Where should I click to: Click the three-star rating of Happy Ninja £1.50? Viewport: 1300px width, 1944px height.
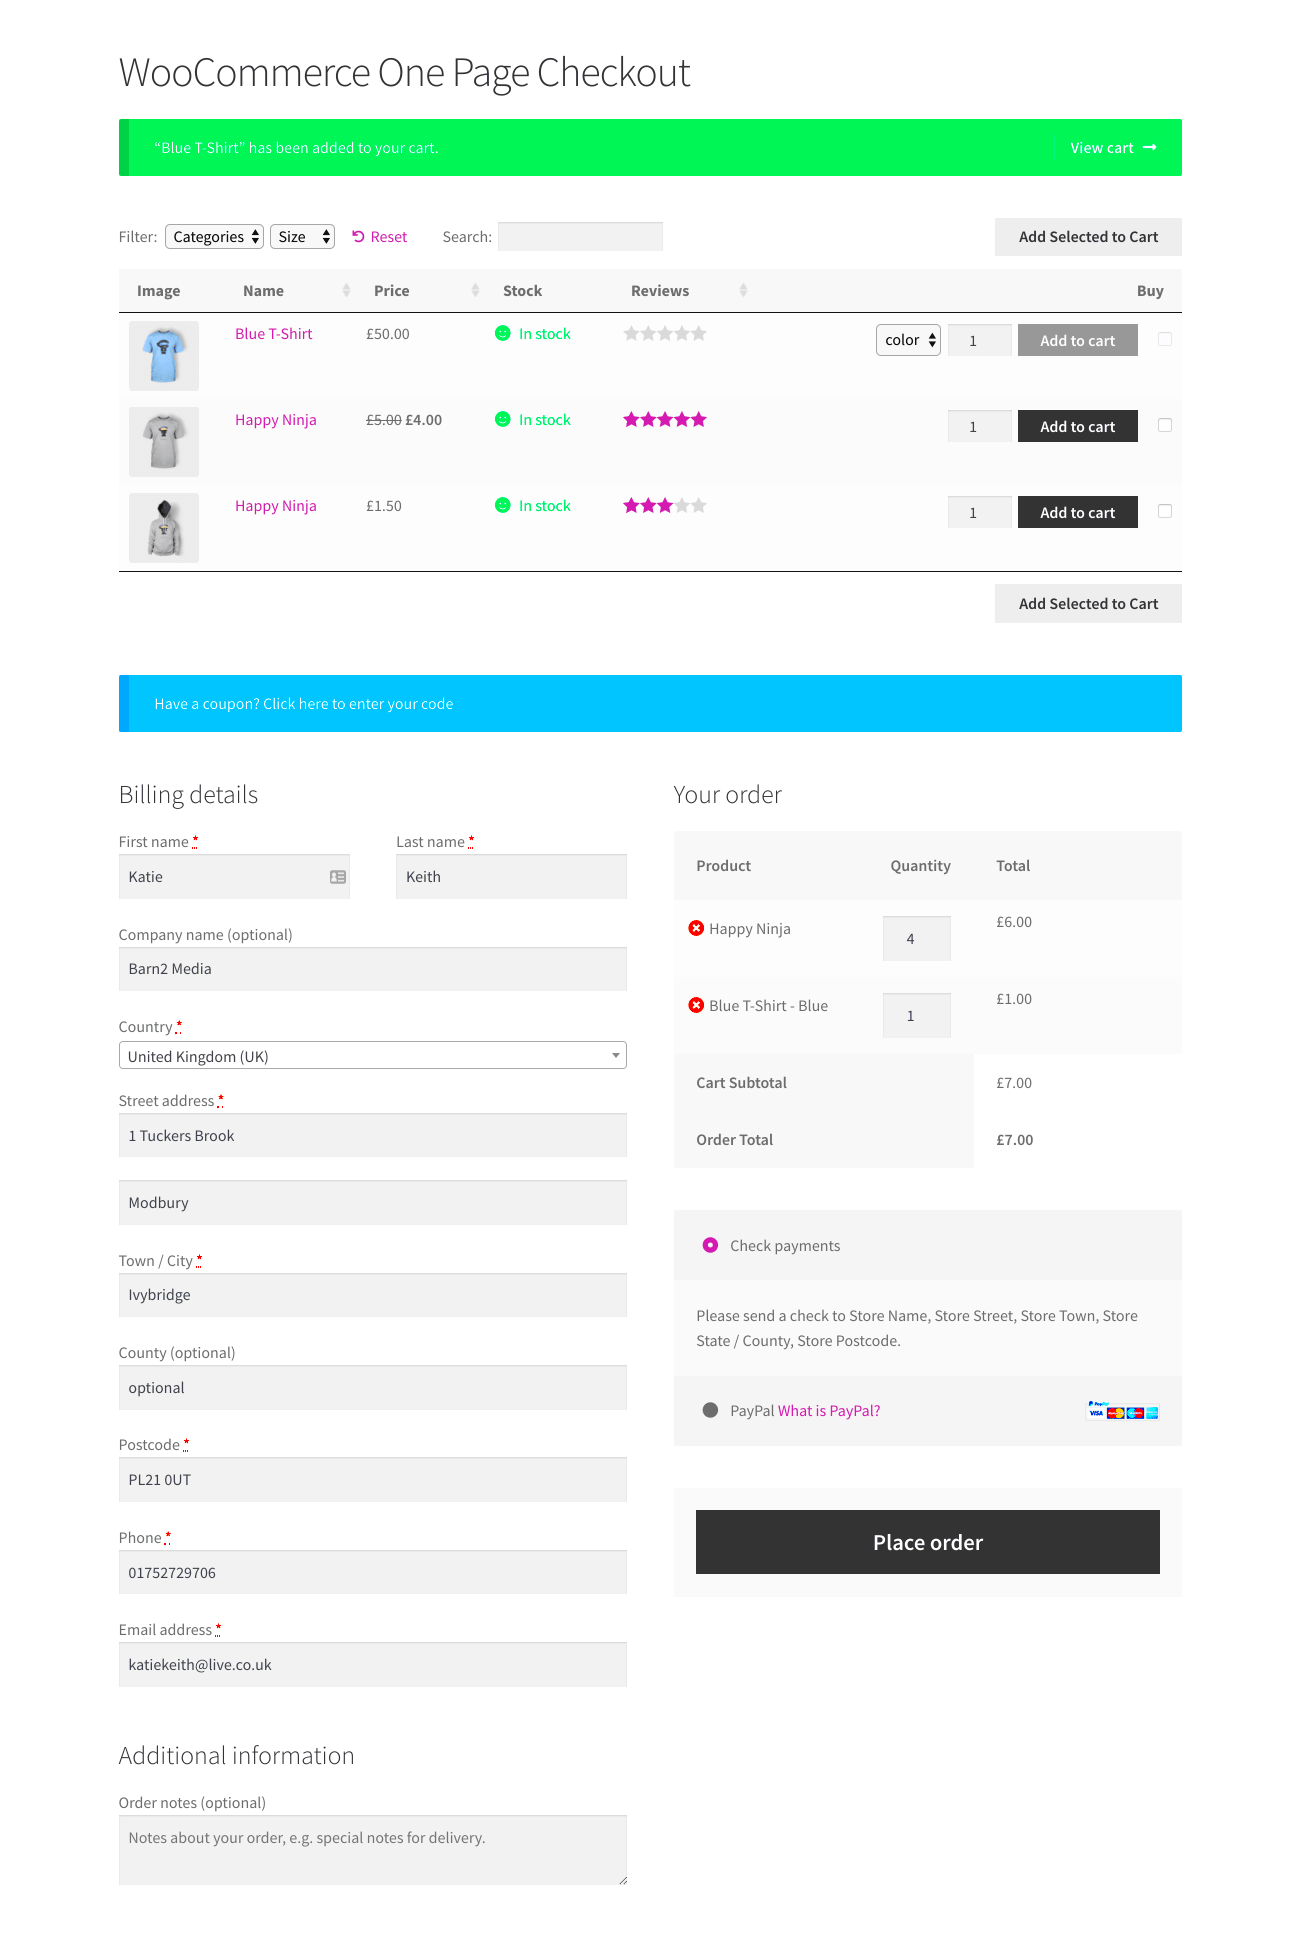tap(665, 506)
